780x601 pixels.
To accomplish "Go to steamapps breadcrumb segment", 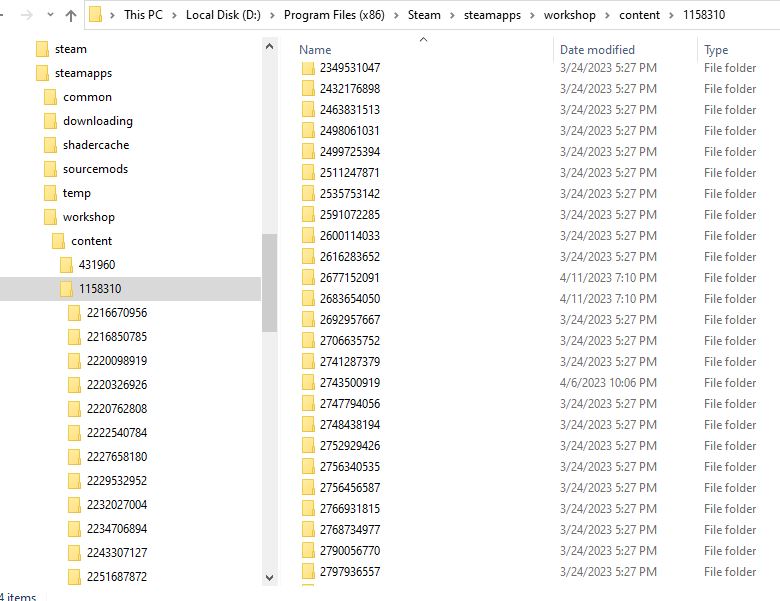I will coord(492,15).
